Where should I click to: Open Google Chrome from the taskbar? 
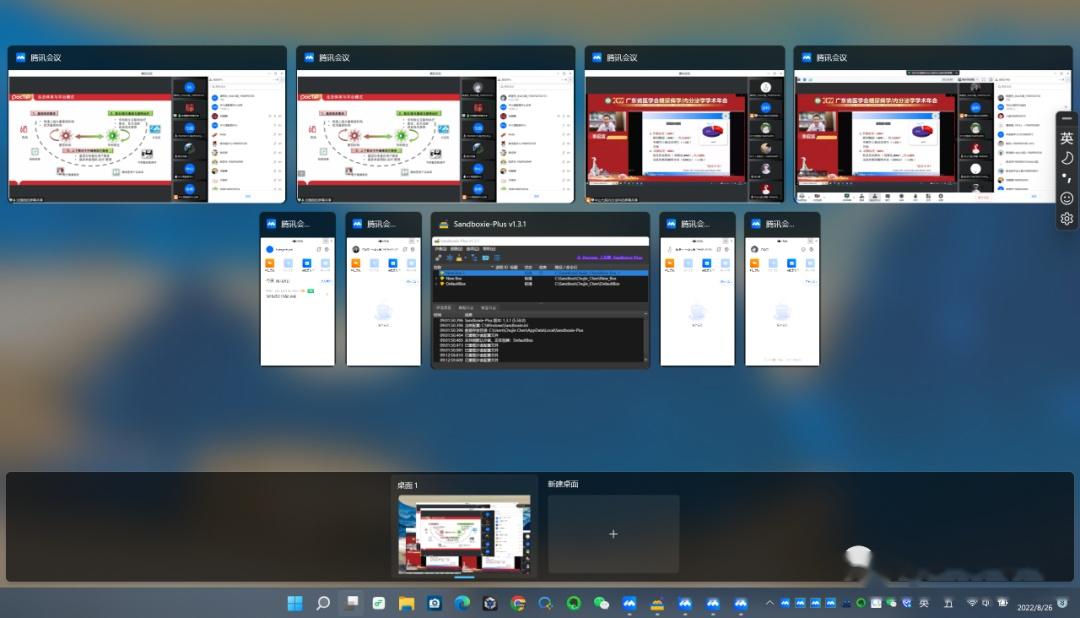pos(518,604)
